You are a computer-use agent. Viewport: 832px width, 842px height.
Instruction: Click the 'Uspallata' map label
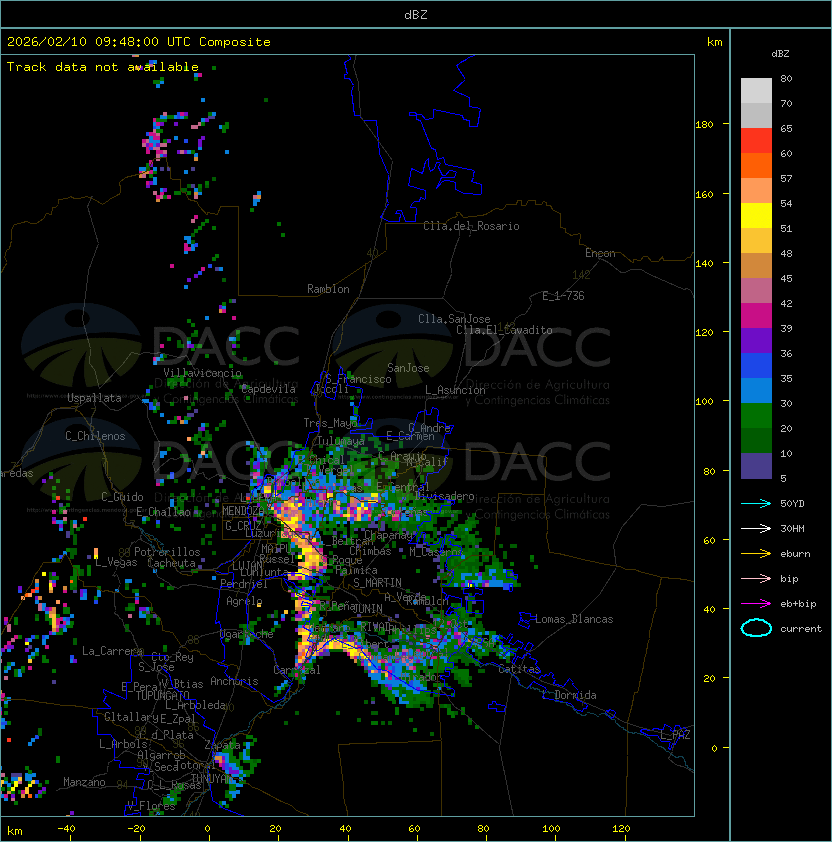tap(94, 398)
